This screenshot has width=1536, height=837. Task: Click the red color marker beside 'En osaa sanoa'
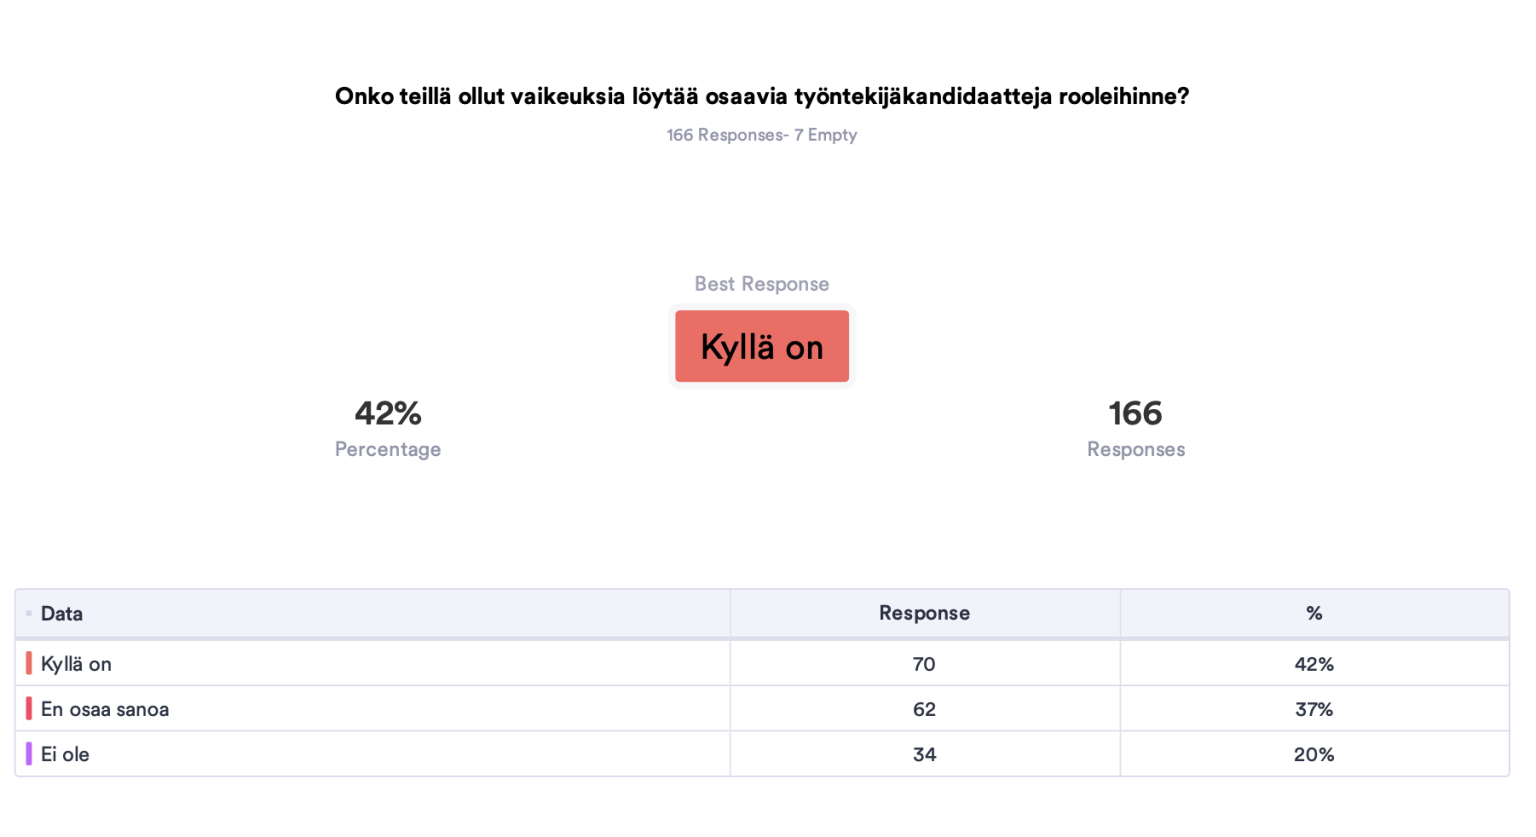coord(29,709)
